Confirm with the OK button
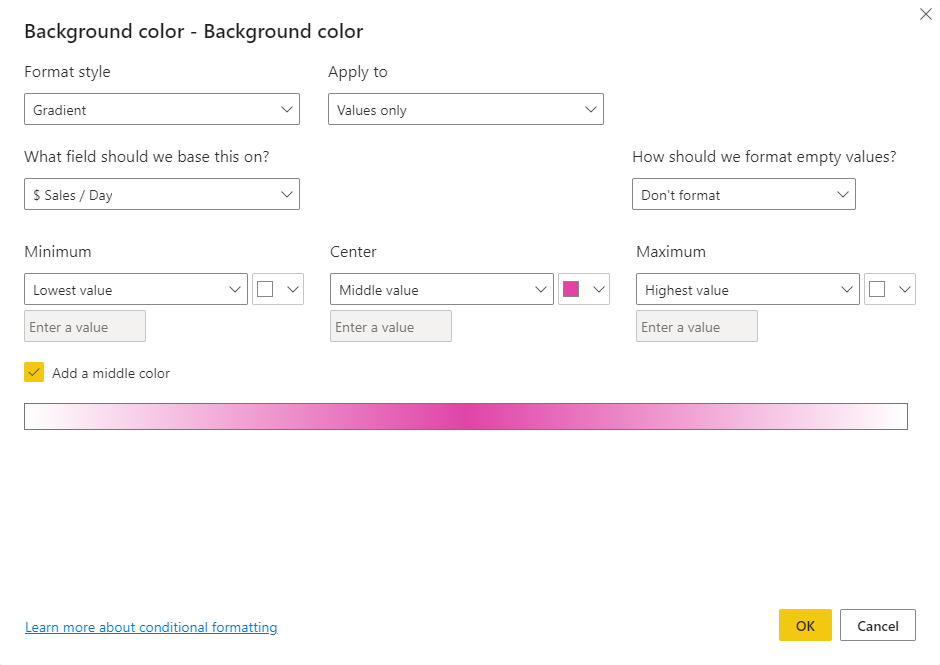This screenshot has width=940, height=665. 805,625
